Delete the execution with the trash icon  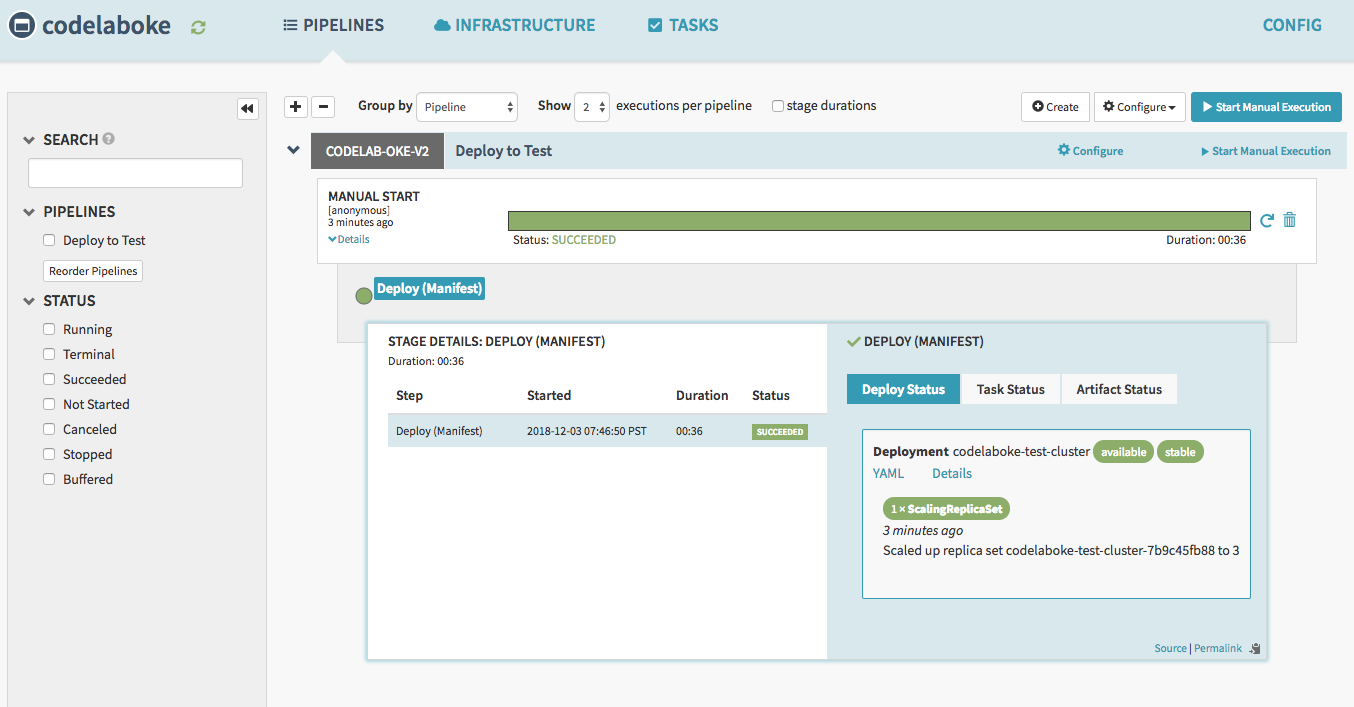pos(1289,220)
